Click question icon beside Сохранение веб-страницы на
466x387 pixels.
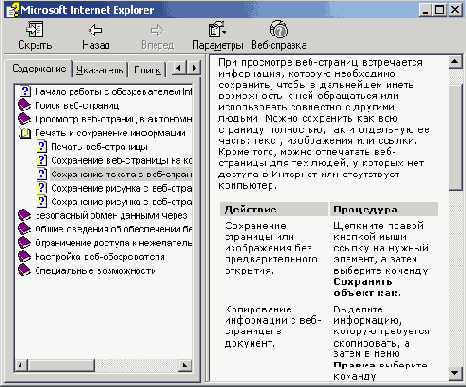[41, 160]
